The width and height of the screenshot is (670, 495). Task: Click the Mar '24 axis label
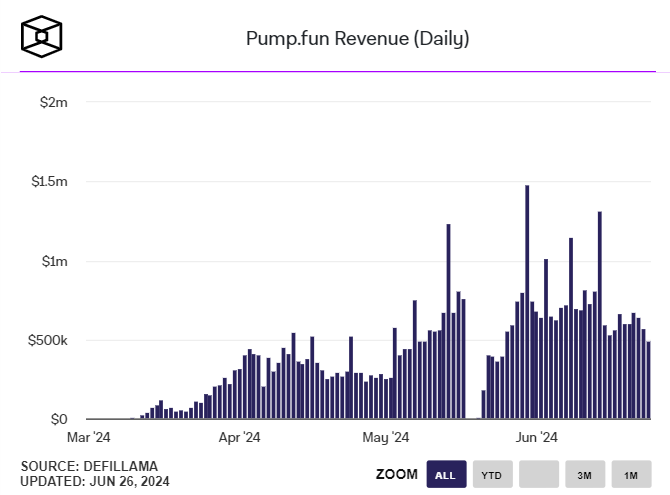[88, 437]
